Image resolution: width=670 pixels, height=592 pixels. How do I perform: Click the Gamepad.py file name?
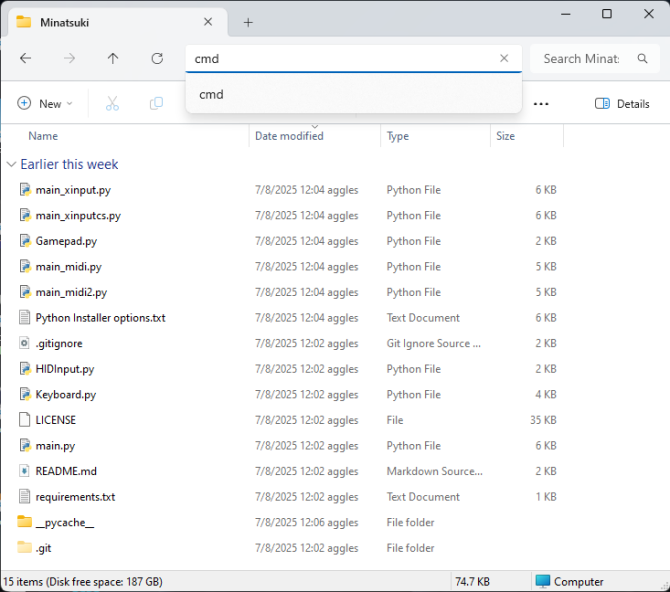coord(66,241)
